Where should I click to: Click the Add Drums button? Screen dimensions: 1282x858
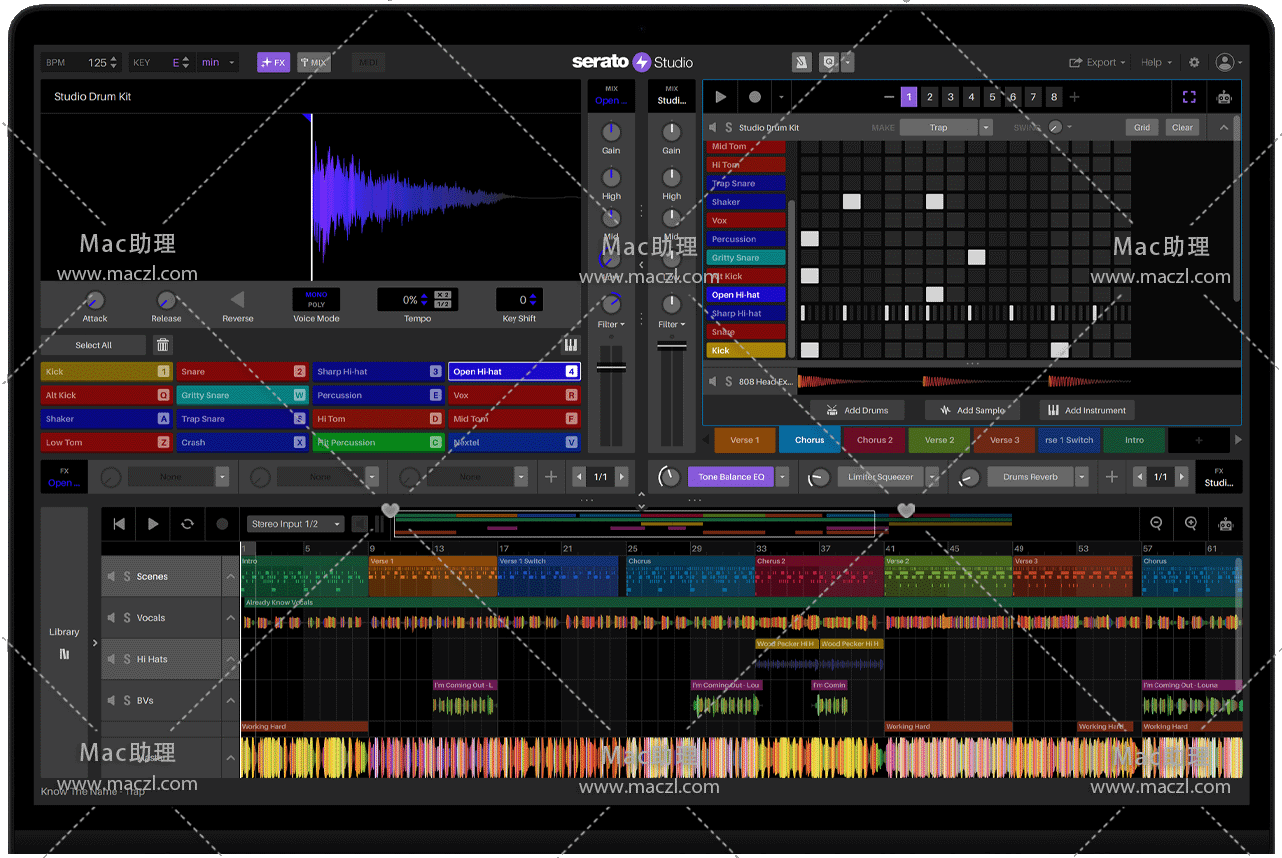(x=857, y=410)
